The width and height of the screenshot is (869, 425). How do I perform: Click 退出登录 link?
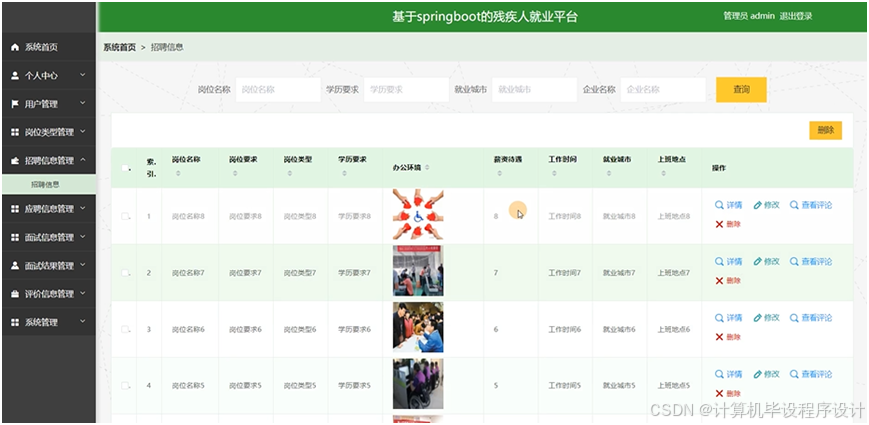796,16
